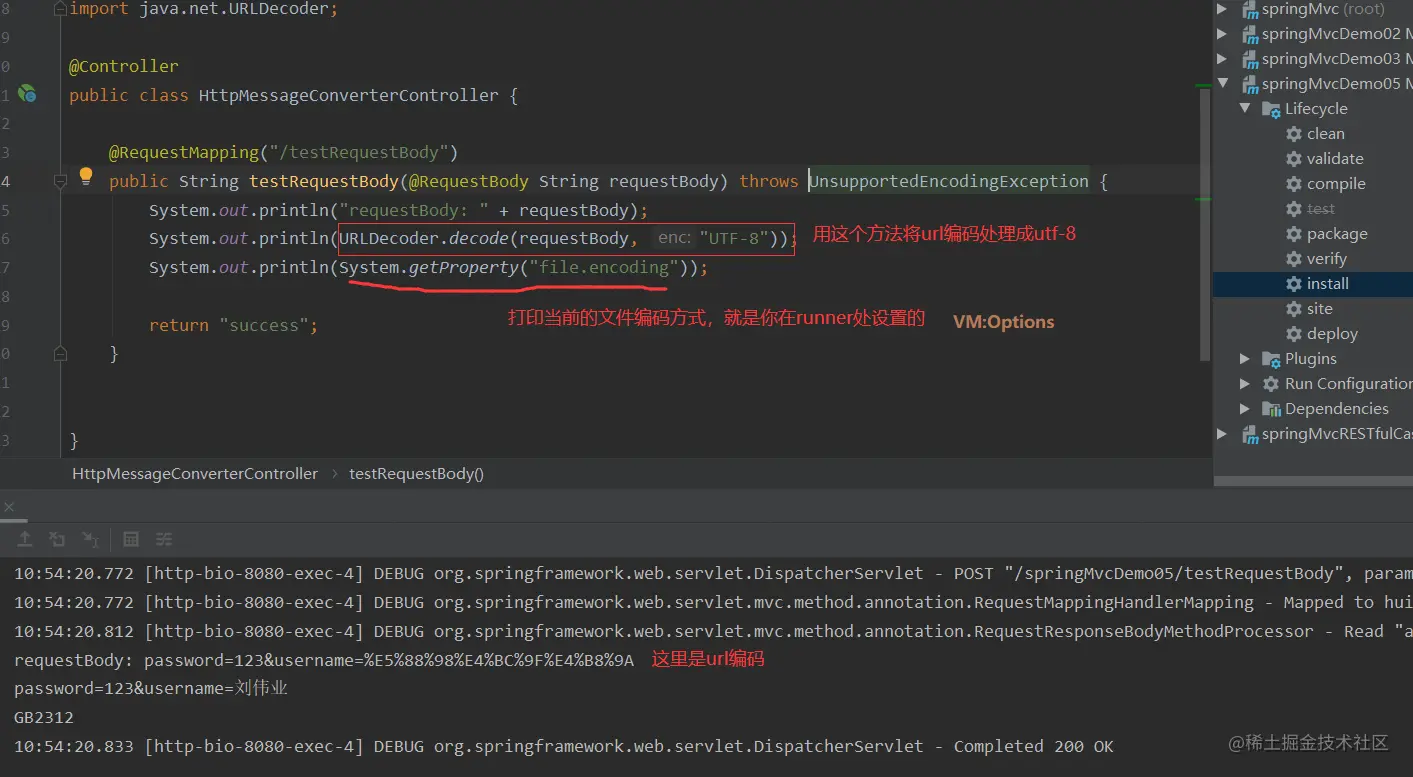Expand the Dependencies node

click(x=1245, y=409)
